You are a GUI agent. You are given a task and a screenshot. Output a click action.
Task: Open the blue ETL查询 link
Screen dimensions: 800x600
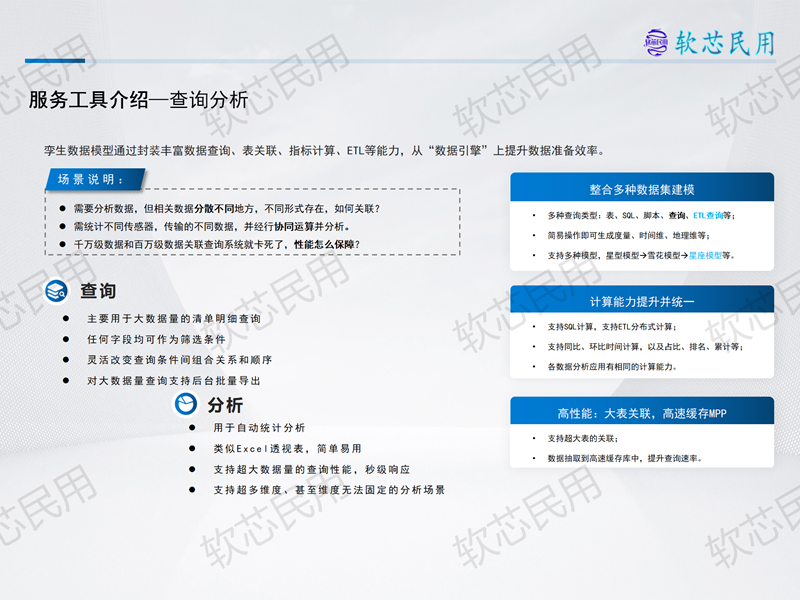[x=708, y=216]
